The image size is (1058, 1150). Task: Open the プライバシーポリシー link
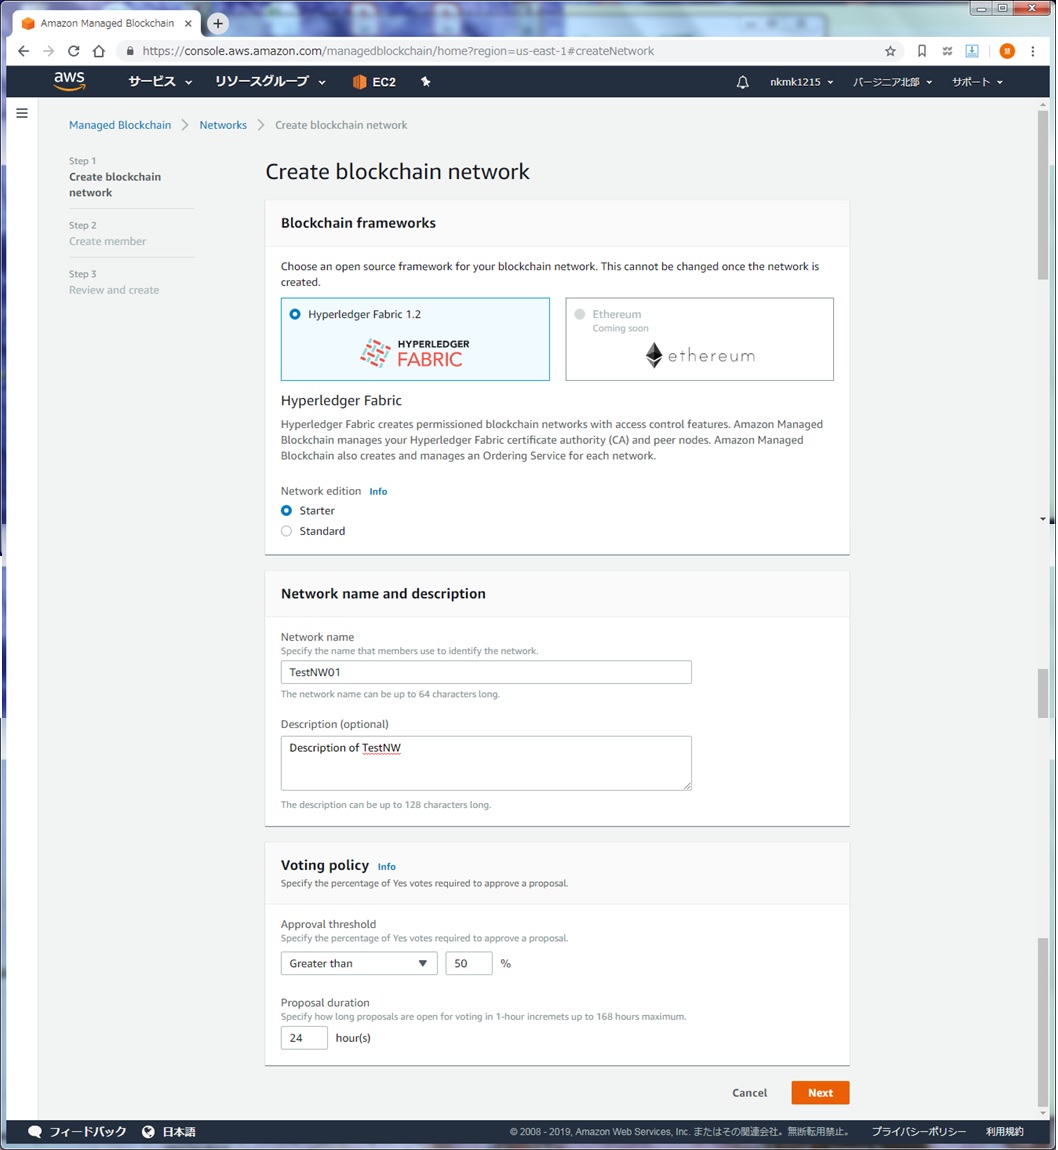[919, 1131]
